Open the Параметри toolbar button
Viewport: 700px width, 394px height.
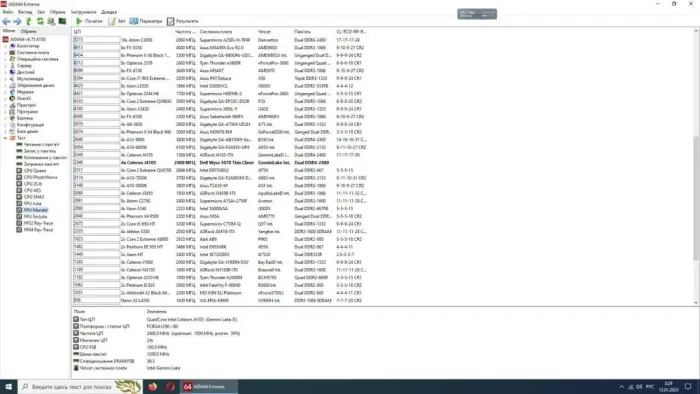click(146, 21)
